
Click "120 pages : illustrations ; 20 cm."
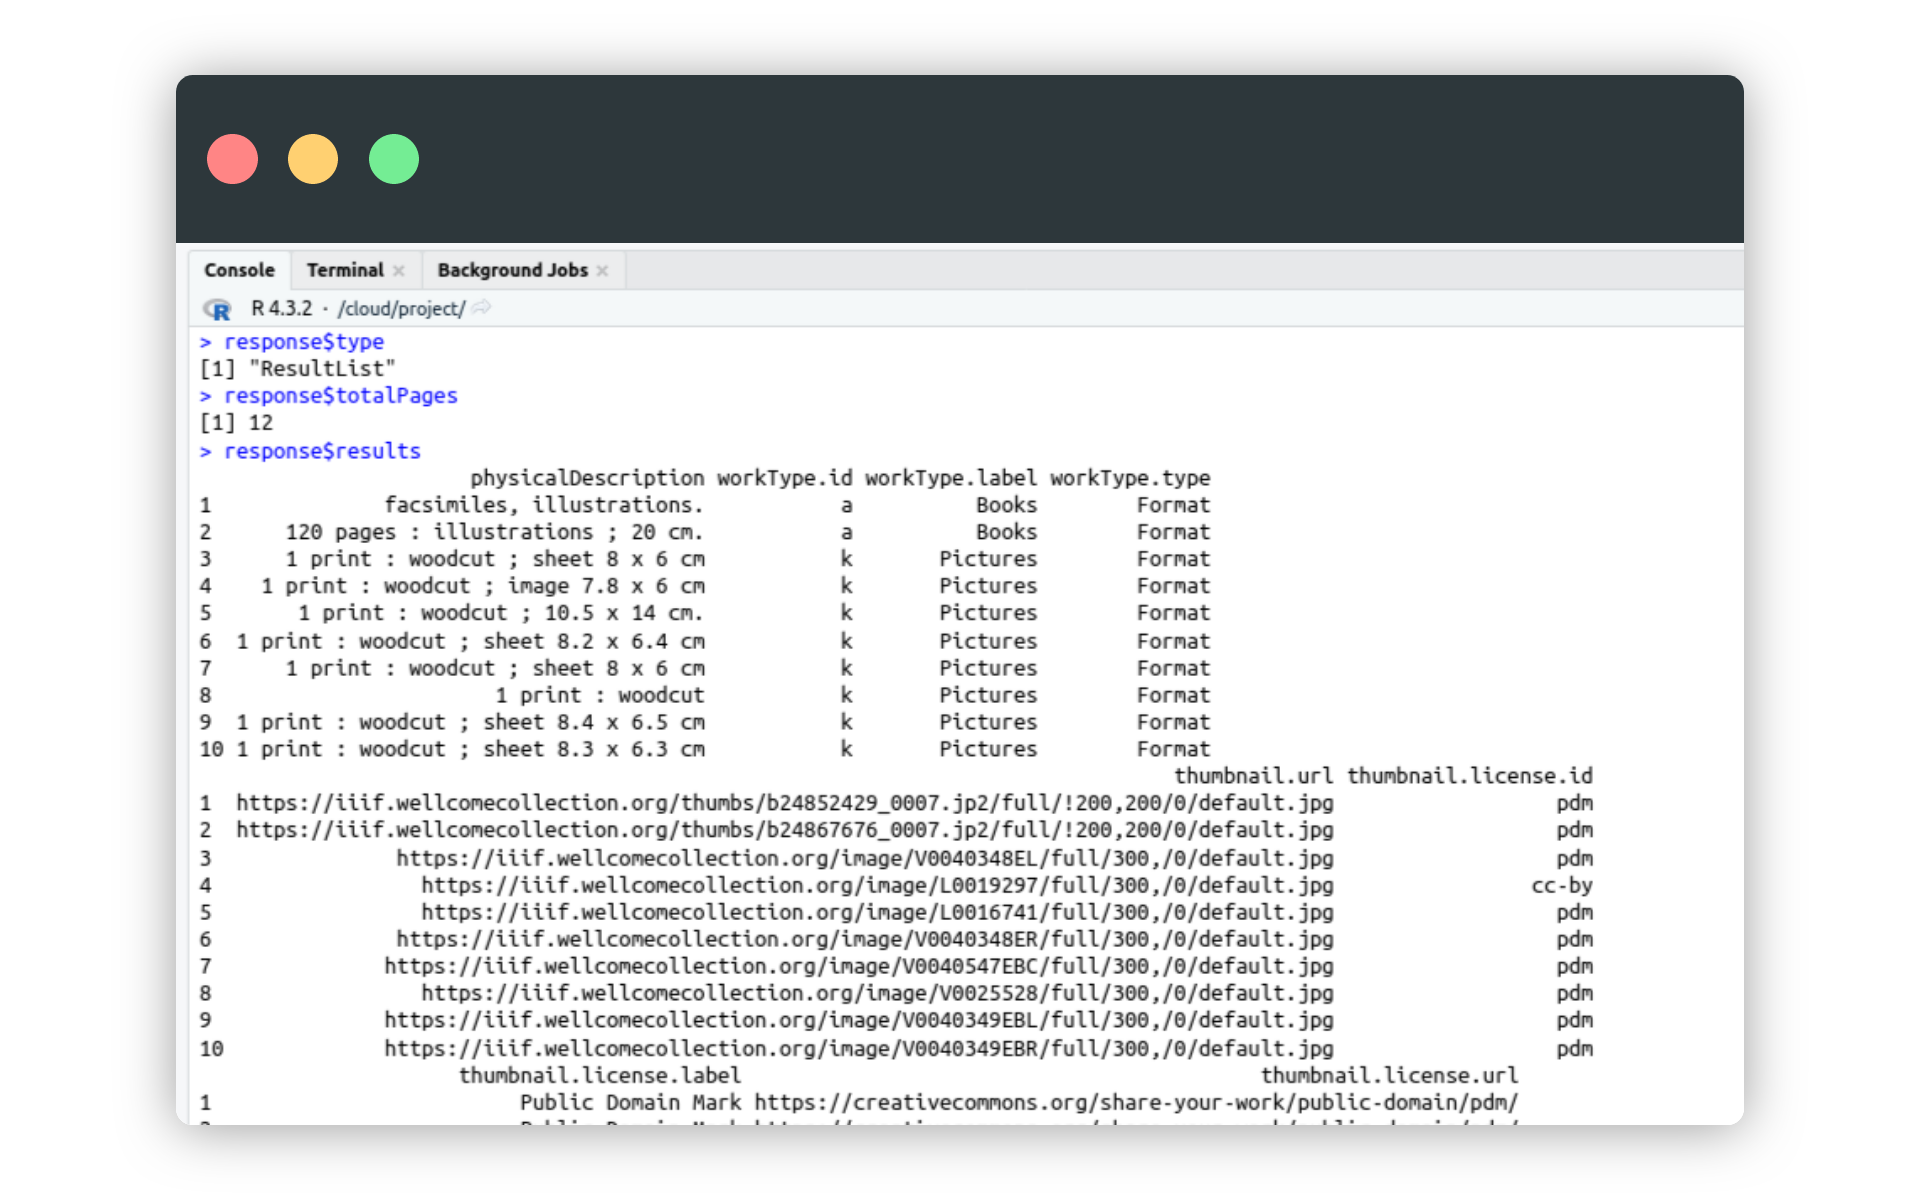(x=495, y=532)
